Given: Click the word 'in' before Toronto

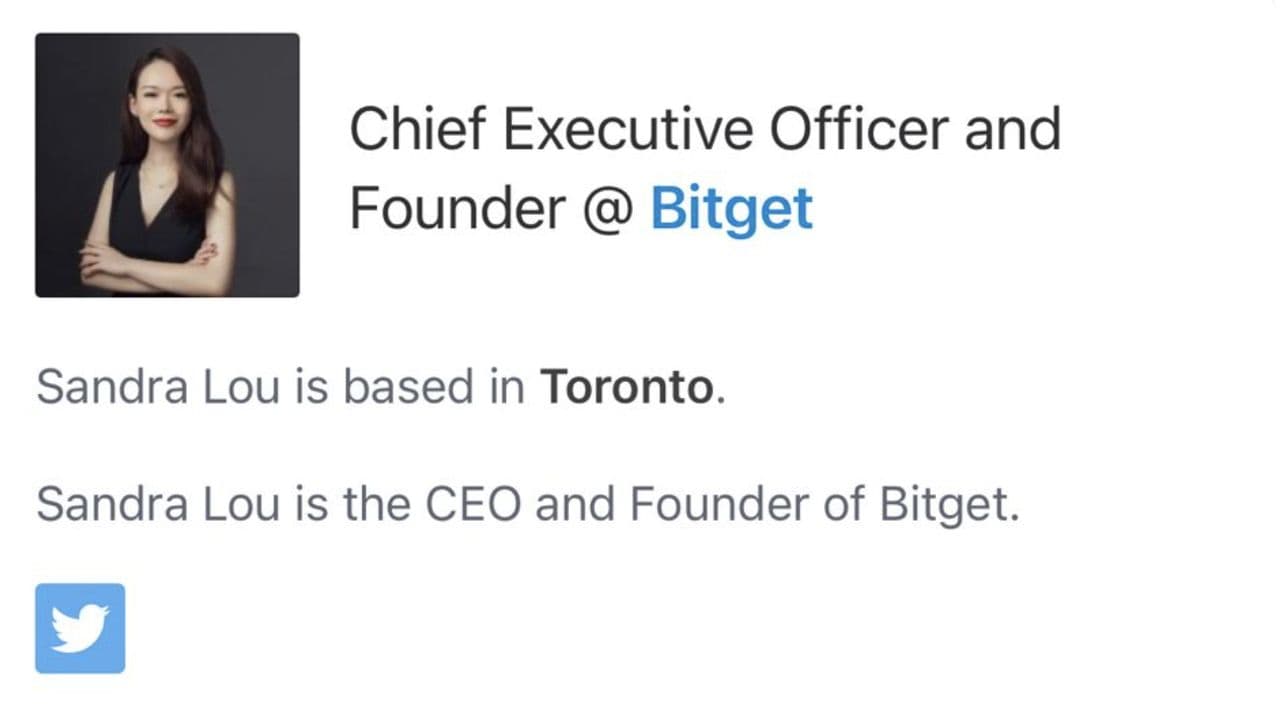Looking at the screenshot, I should click(x=507, y=387).
